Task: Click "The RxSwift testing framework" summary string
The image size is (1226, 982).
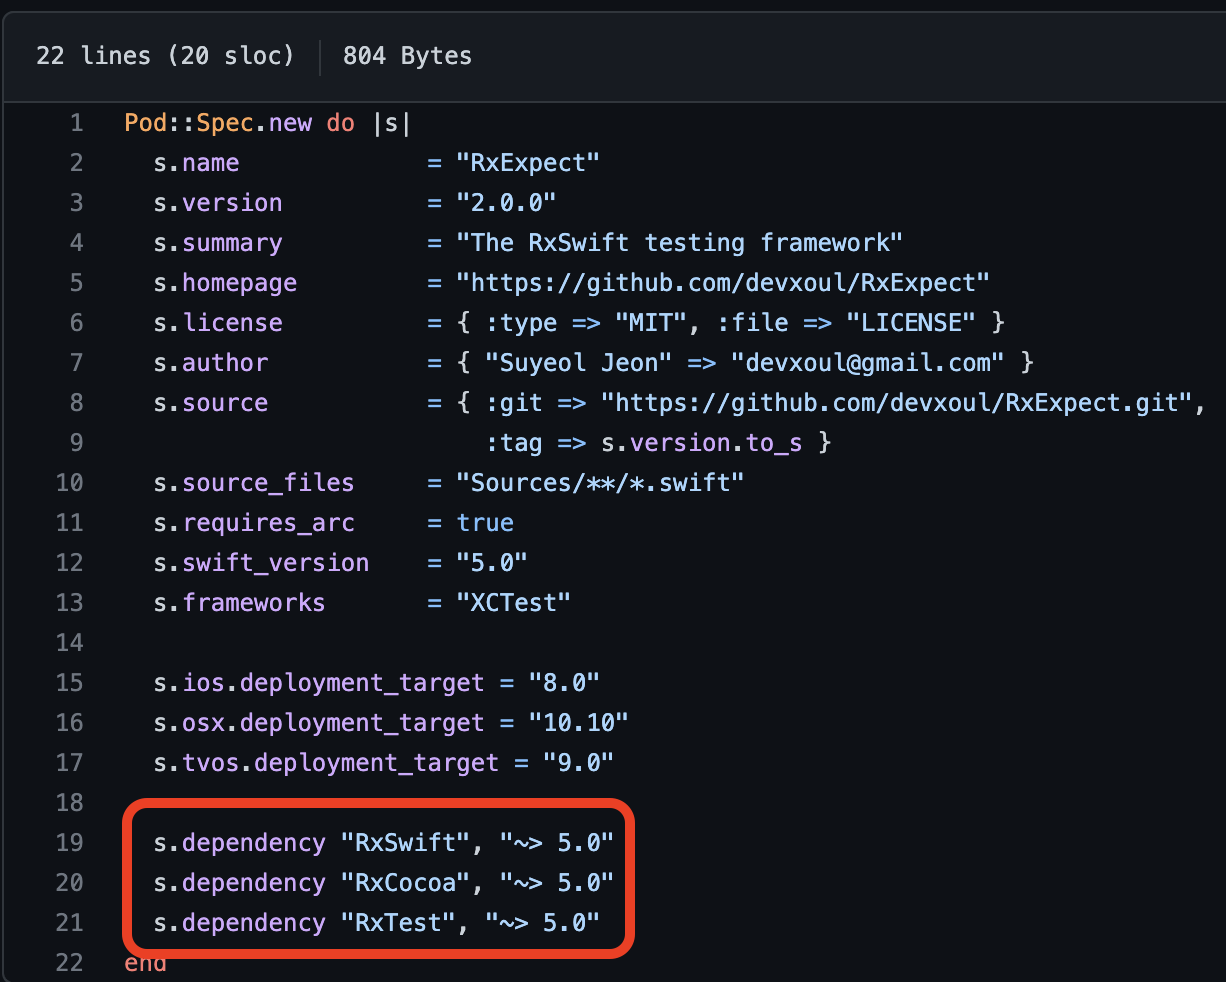Action: click(x=680, y=243)
